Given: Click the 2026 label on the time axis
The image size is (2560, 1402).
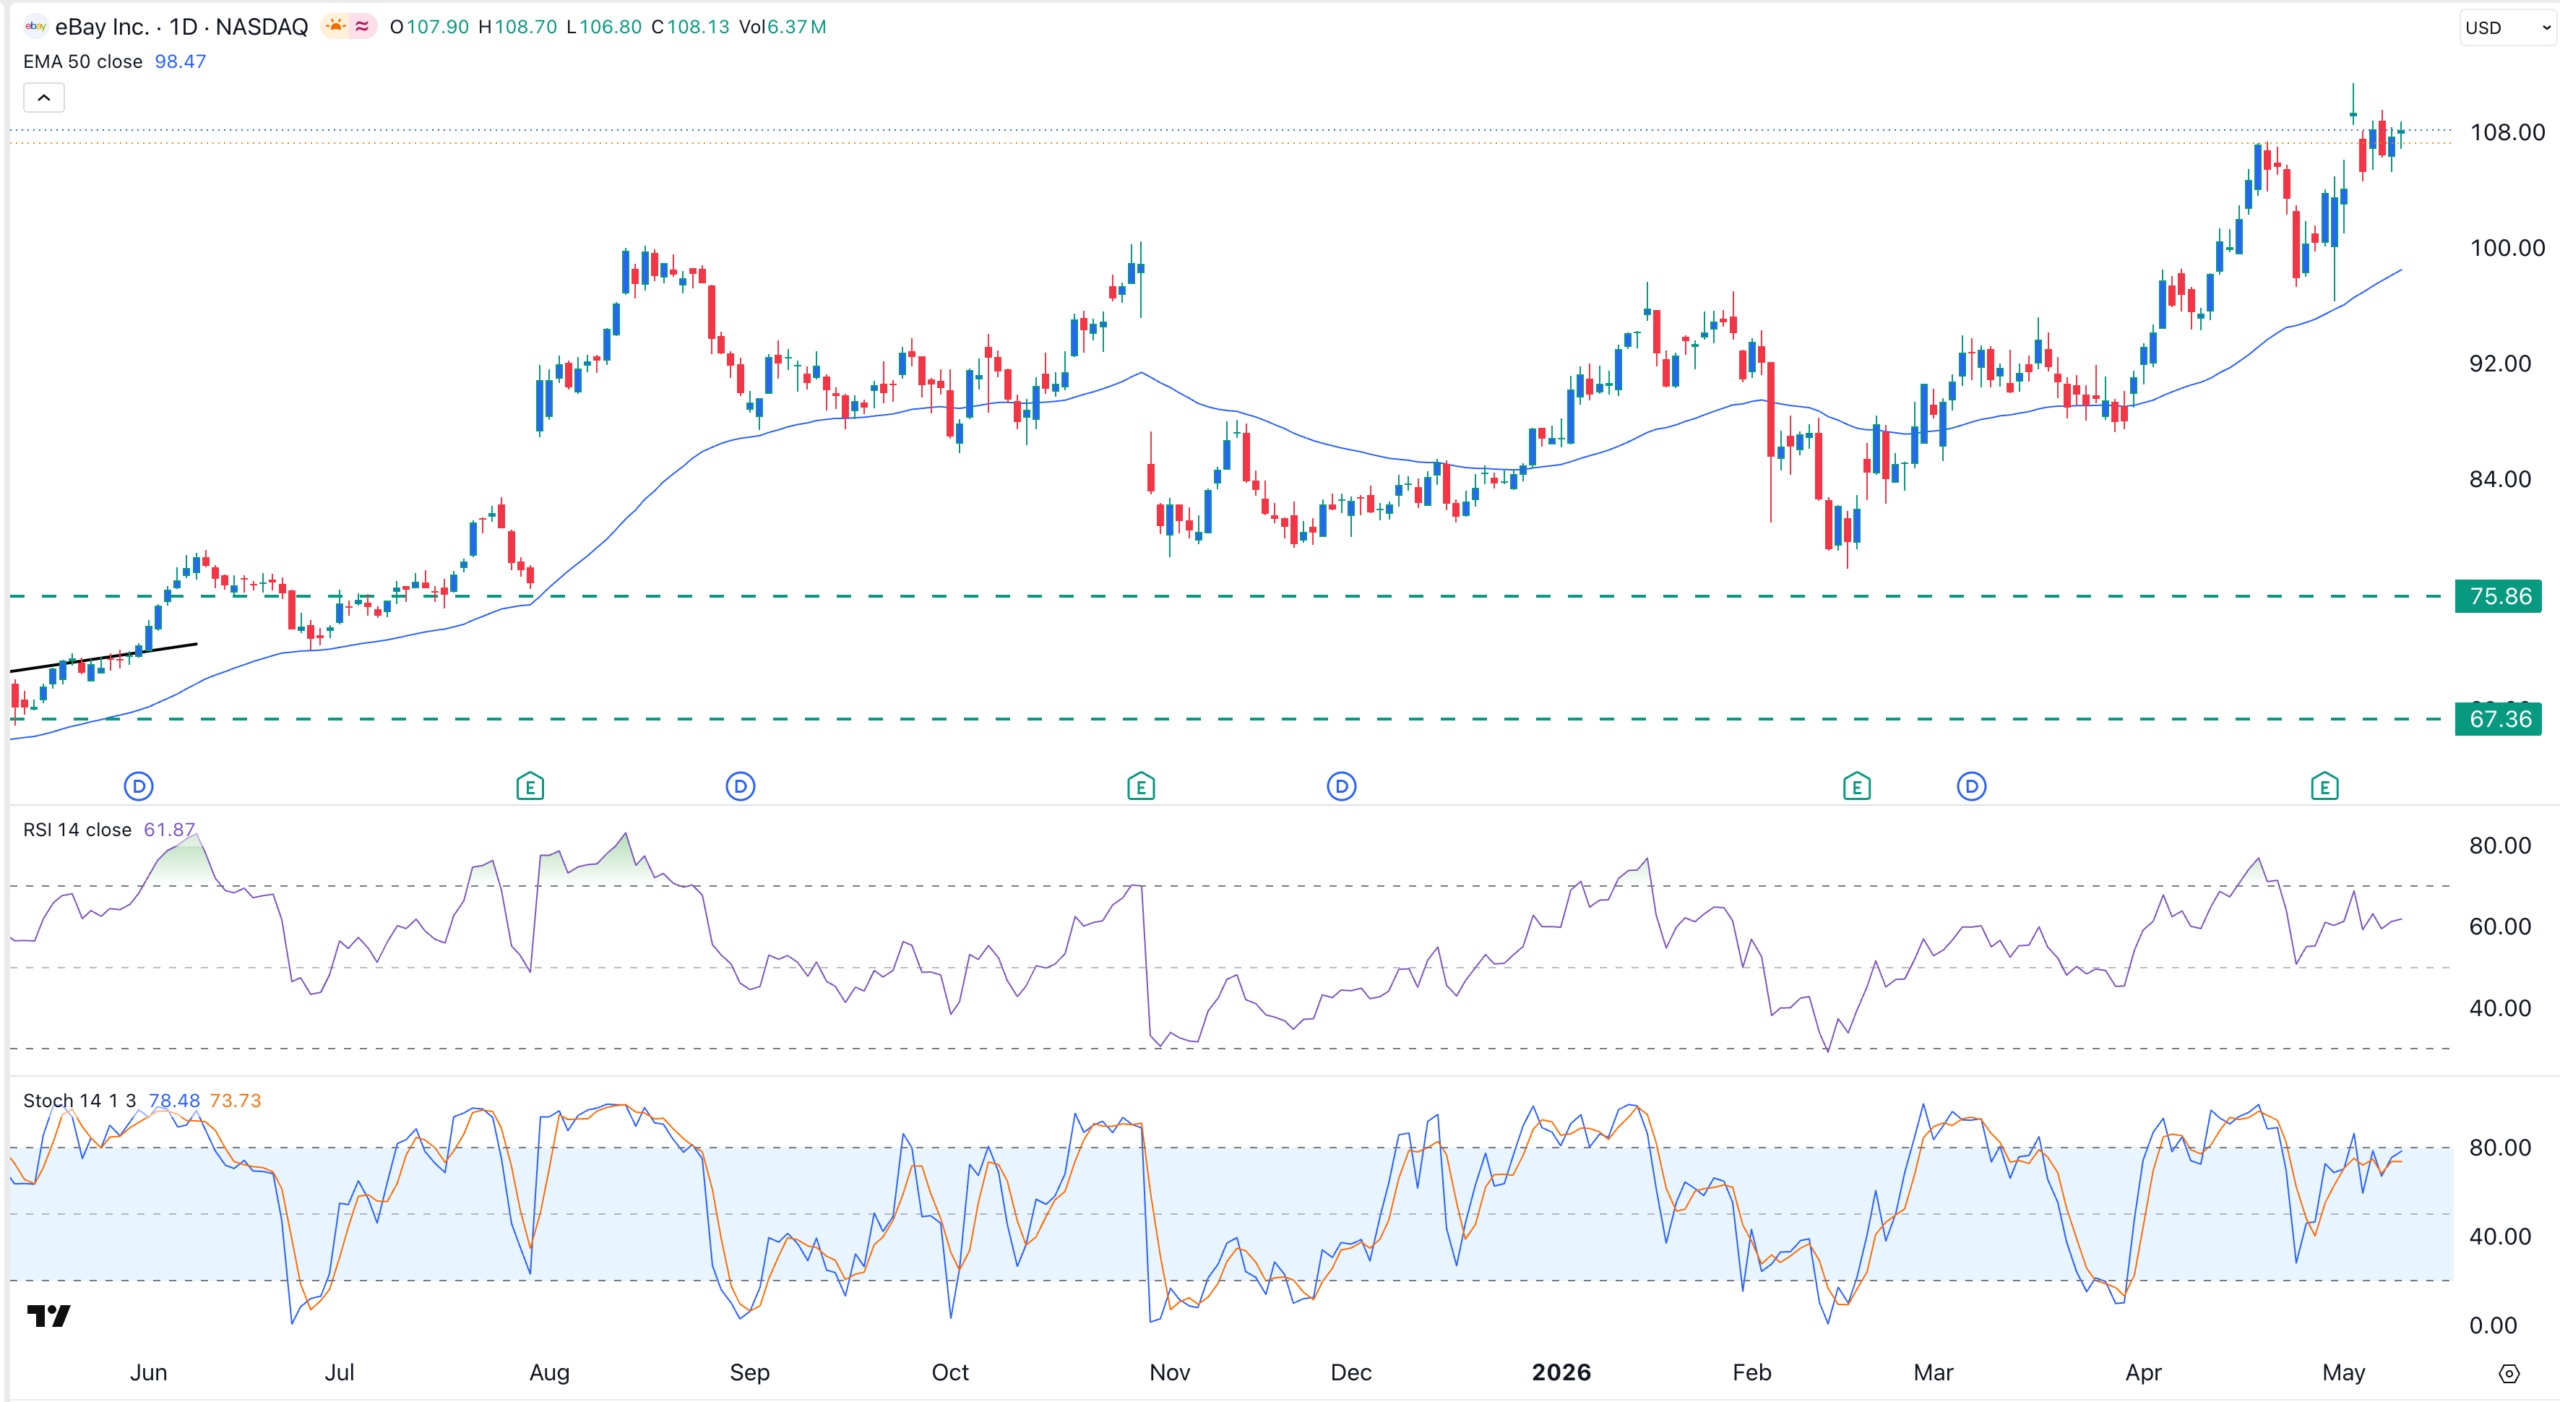Looking at the screenshot, I should [1561, 1373].
